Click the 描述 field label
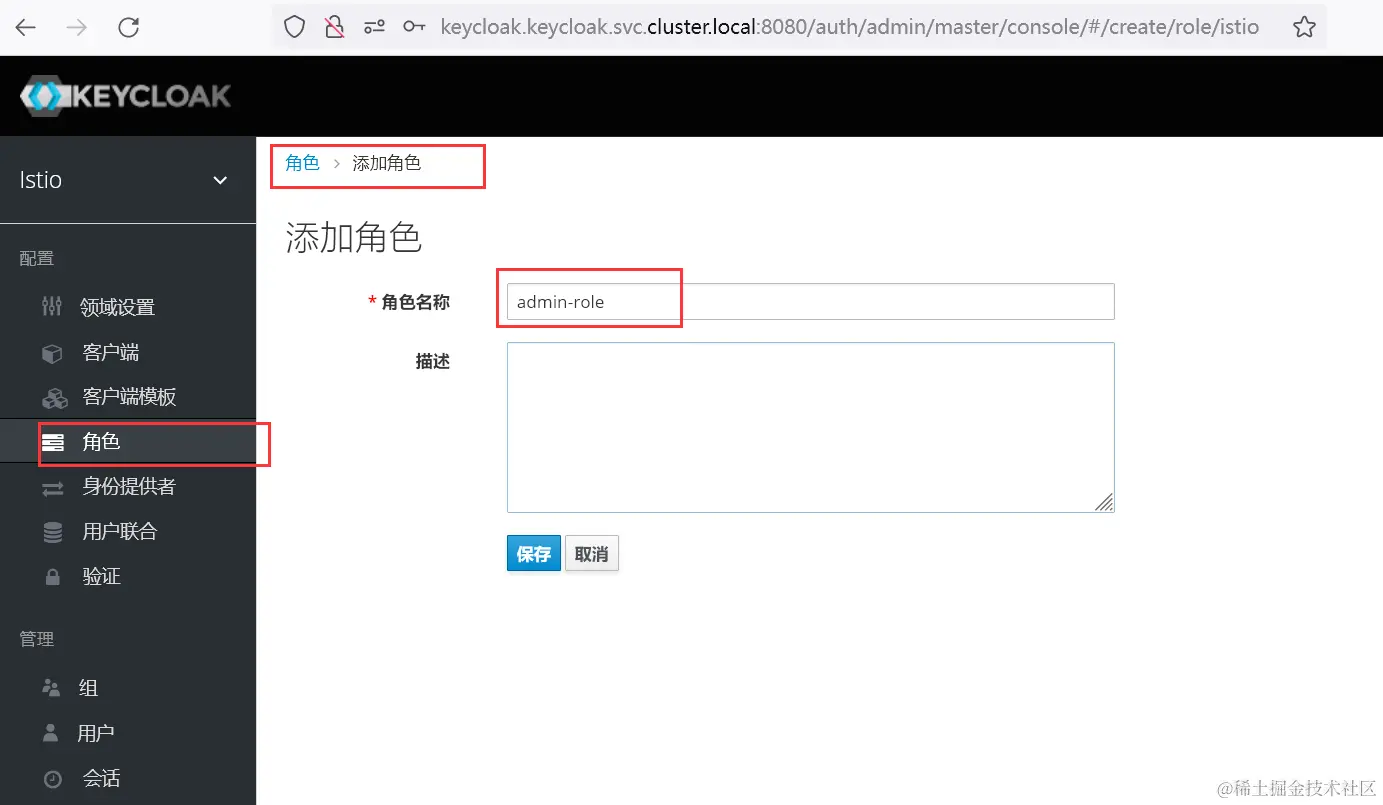 click(x=433, y=362)
